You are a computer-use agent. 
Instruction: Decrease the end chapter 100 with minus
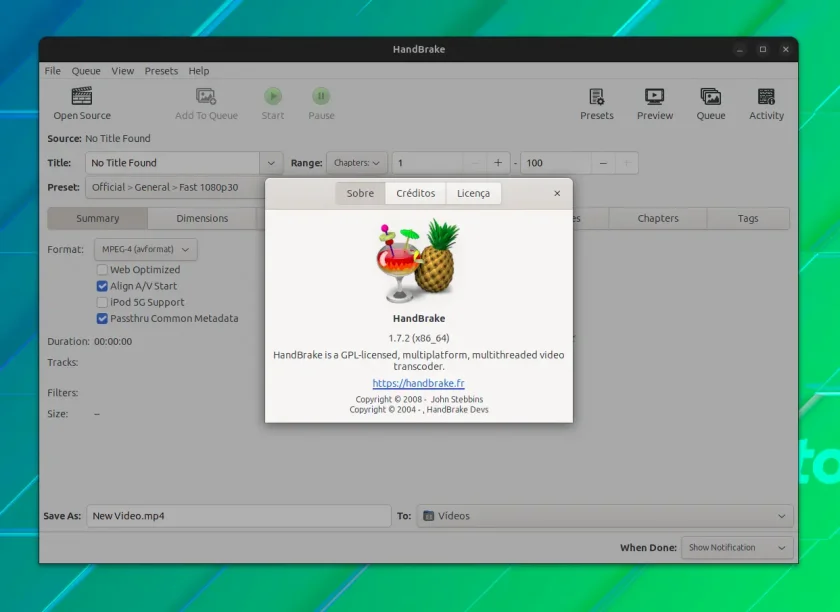coord(603,163)
